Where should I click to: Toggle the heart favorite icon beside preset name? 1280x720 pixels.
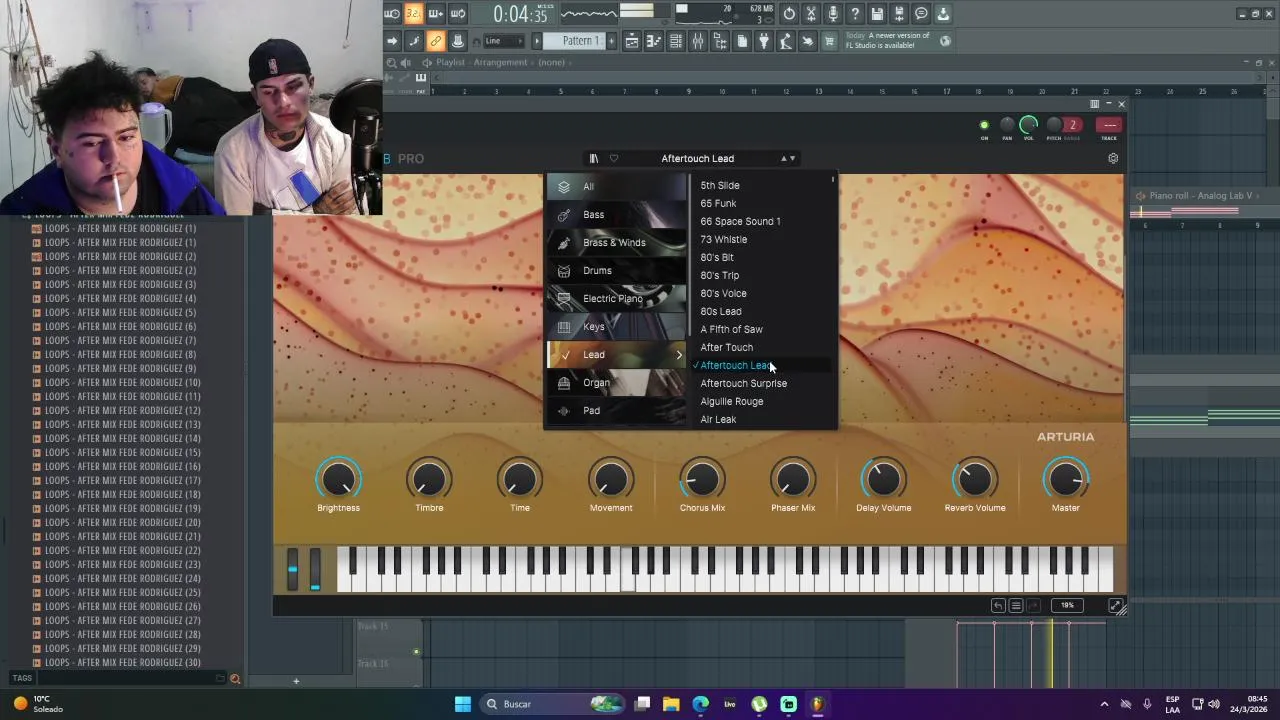pos(614,158)
